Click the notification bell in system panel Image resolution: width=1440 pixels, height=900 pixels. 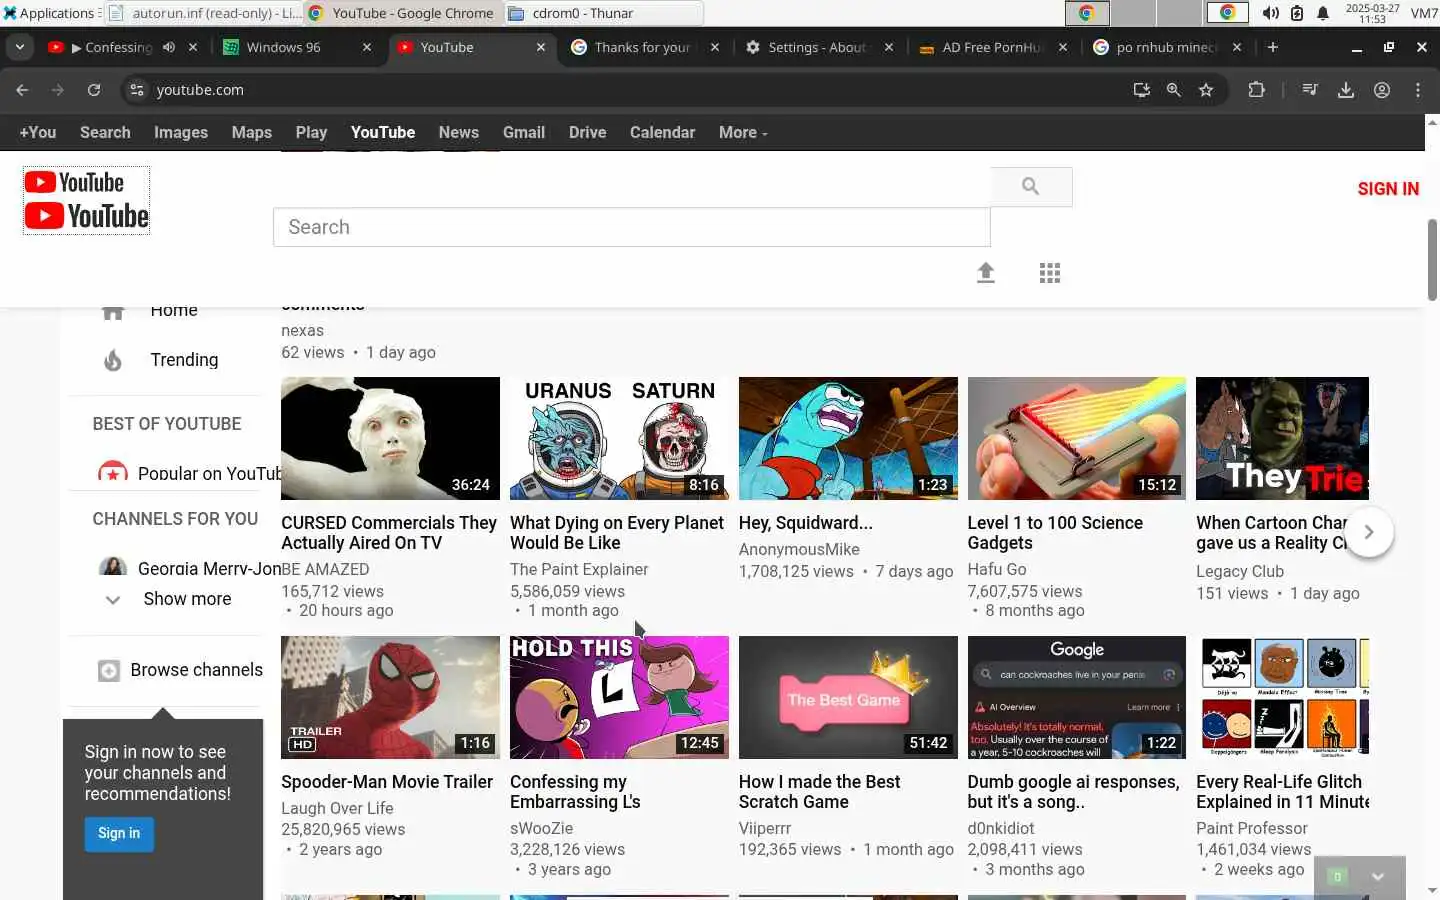1323,13
